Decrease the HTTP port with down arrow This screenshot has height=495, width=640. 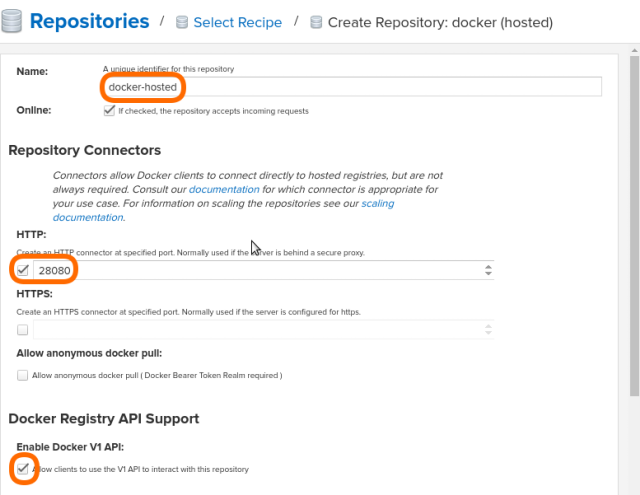coord(488,274)
